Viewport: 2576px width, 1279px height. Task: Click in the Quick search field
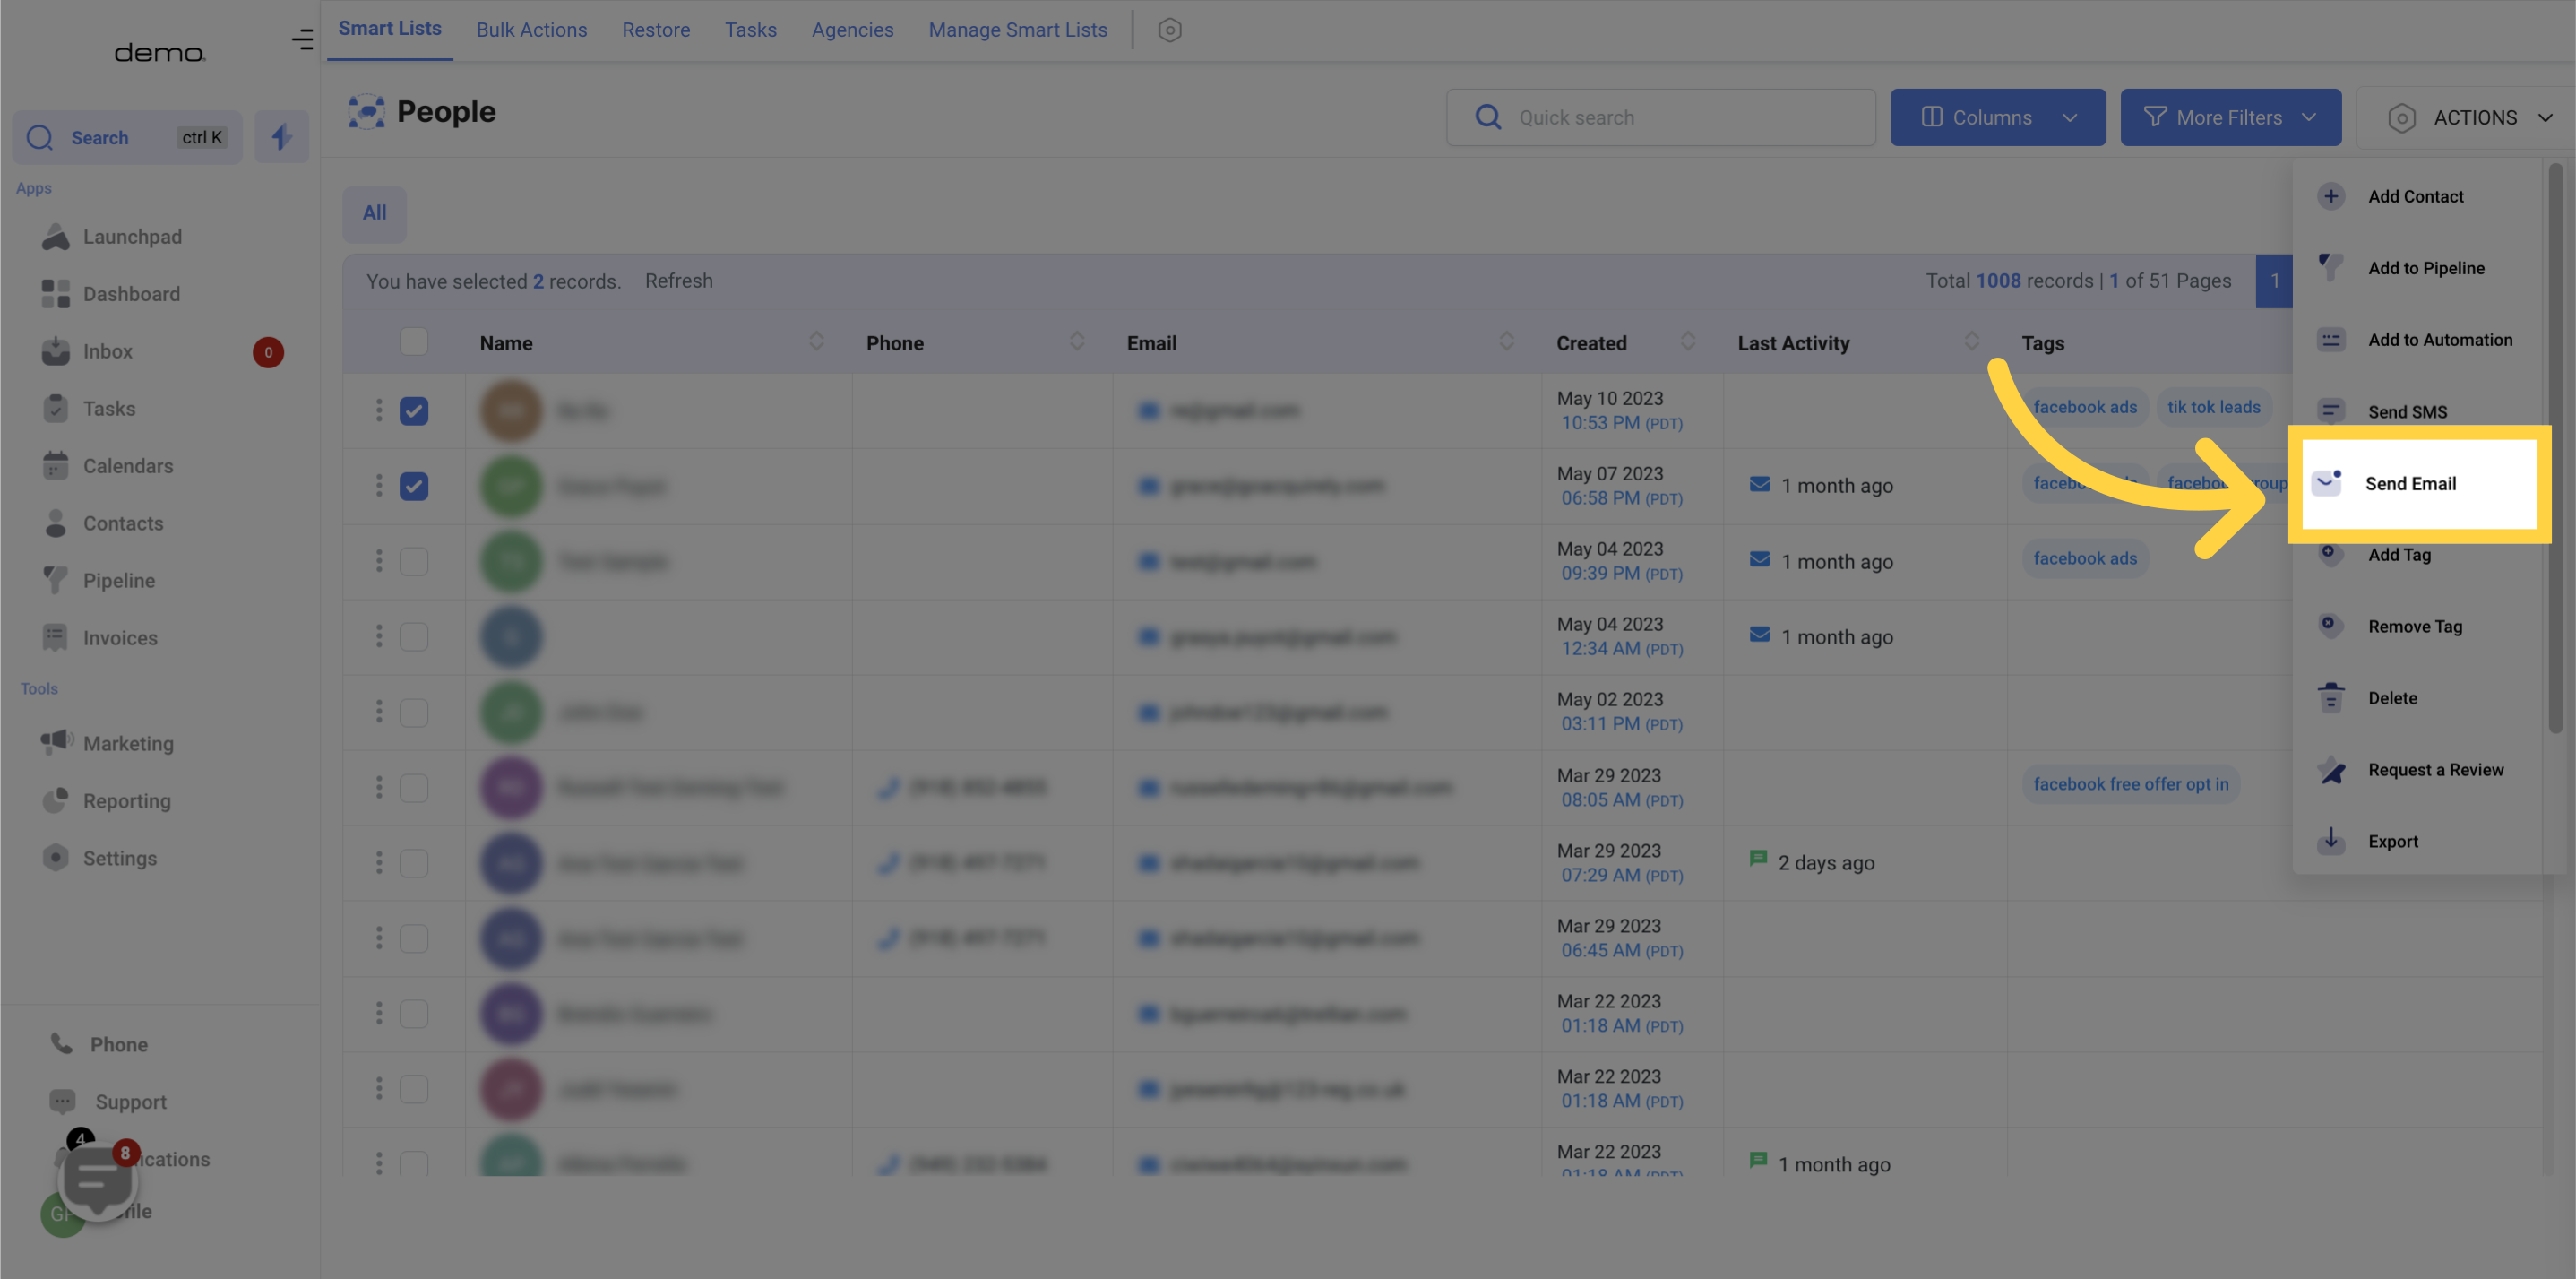coord(1660,117)
